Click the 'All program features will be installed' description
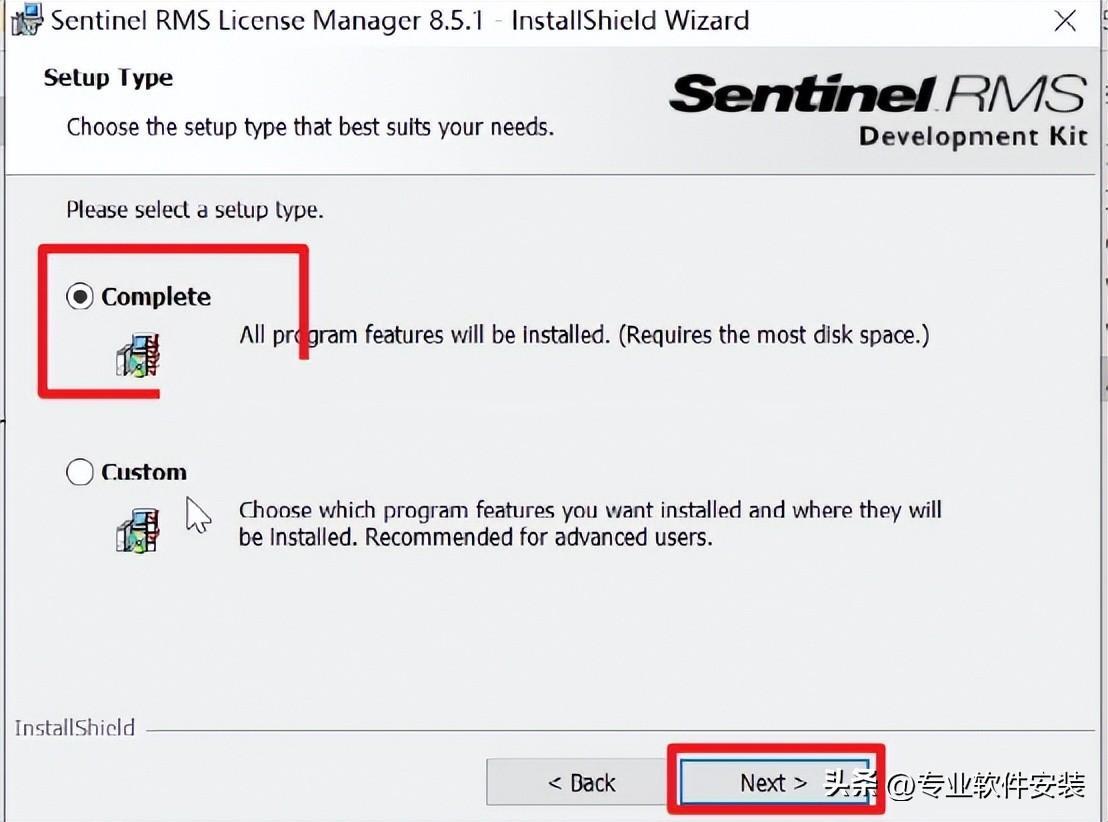 pyautogui.click(x=583, y=335)
